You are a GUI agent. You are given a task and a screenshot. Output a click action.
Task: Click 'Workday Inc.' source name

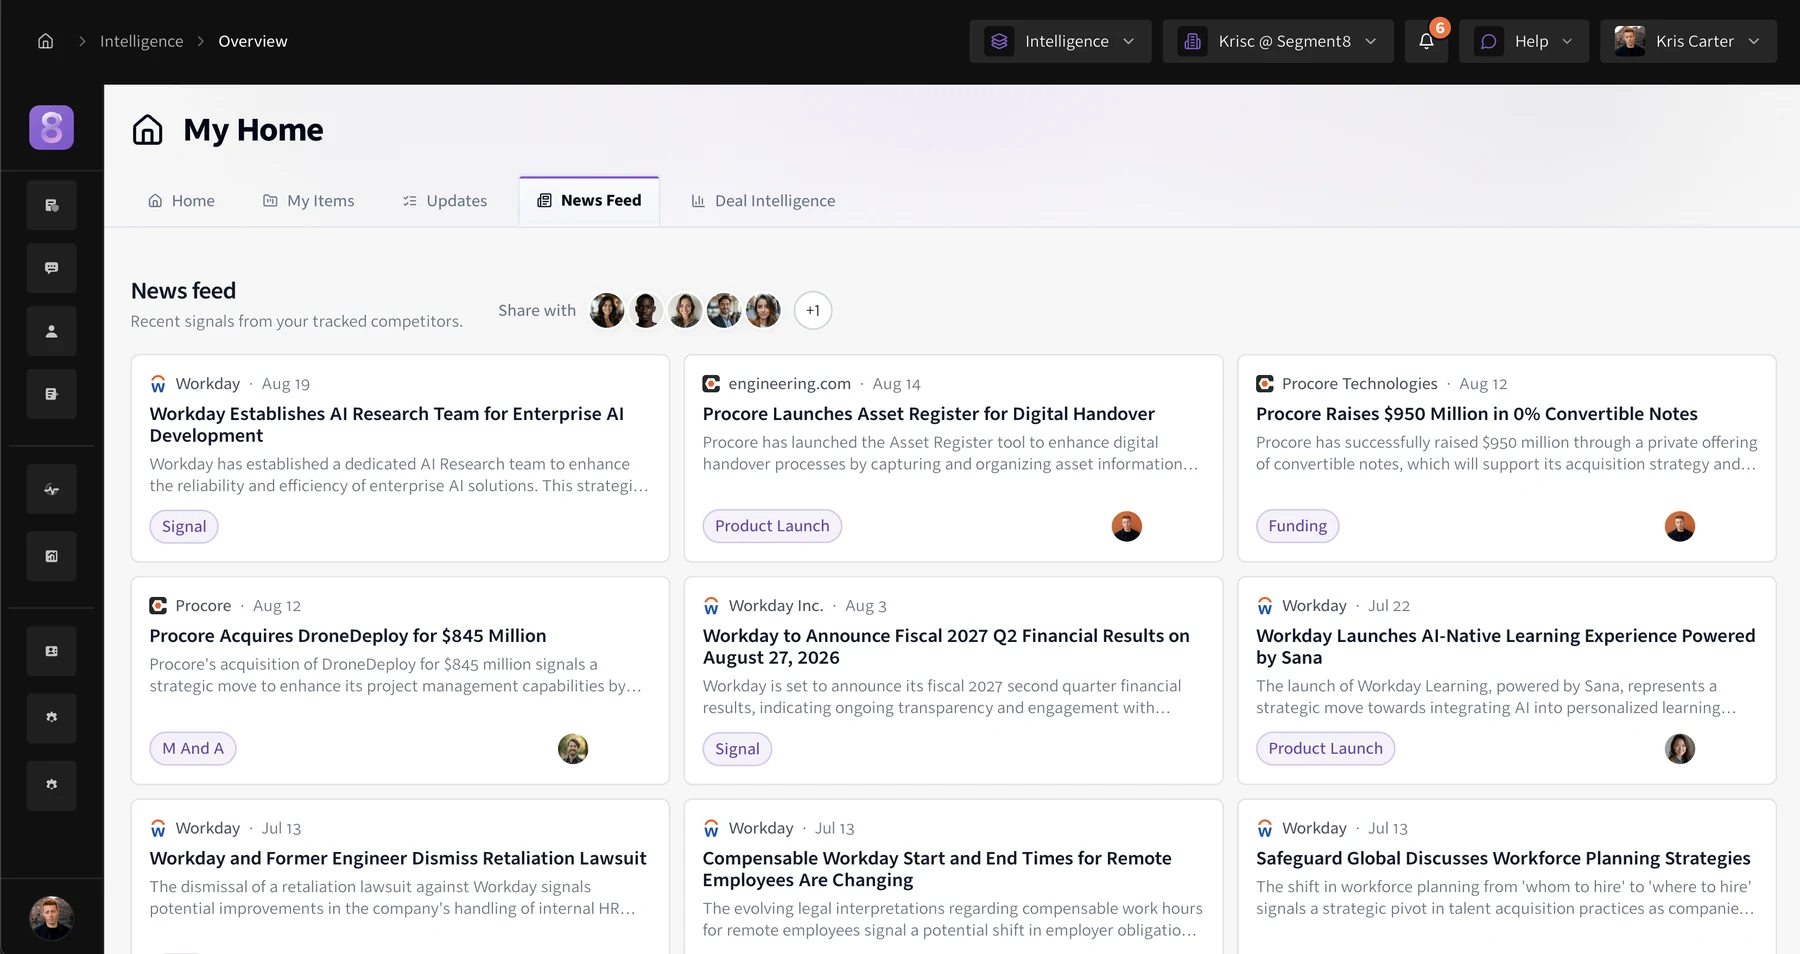pyautogui.click(x=776, y=606)
